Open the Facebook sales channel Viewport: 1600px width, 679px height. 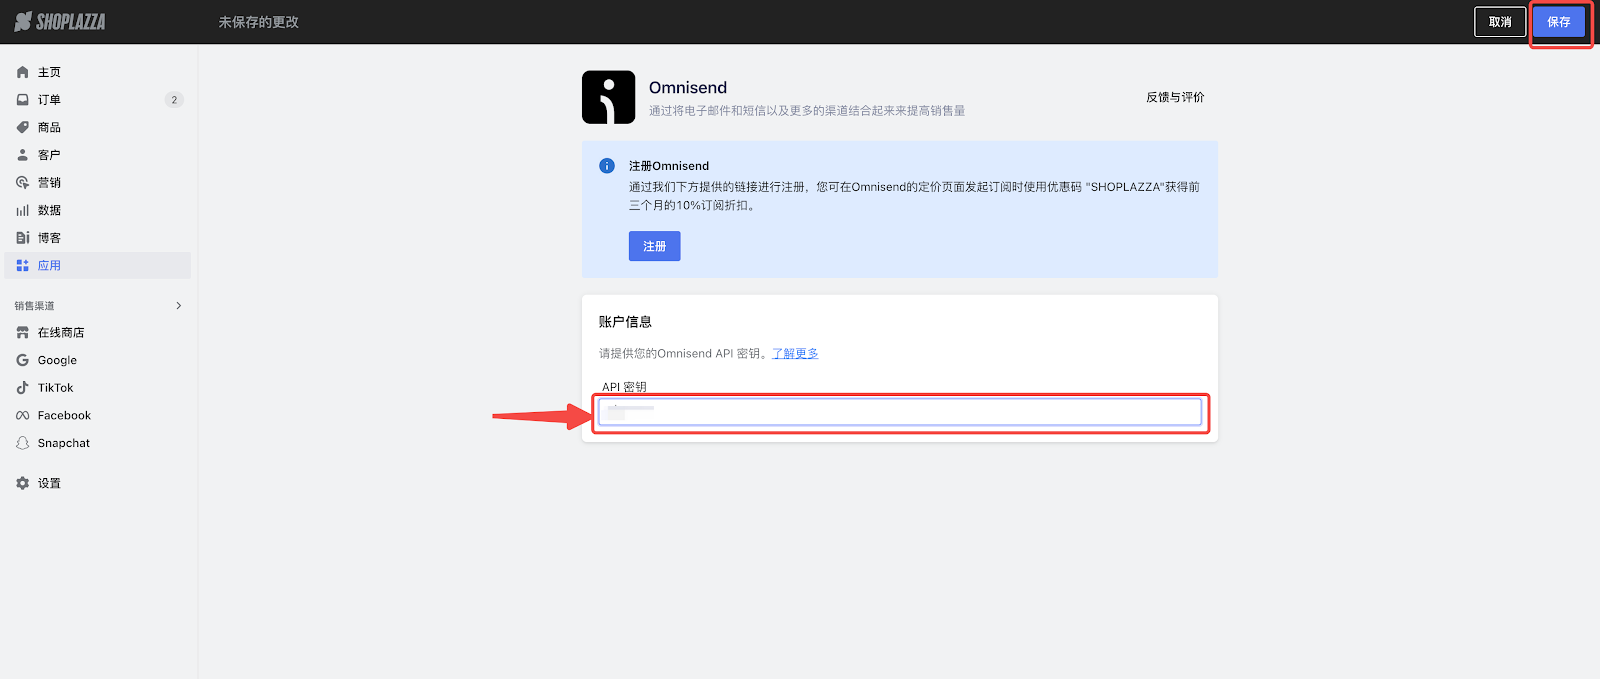pos(98,415)
